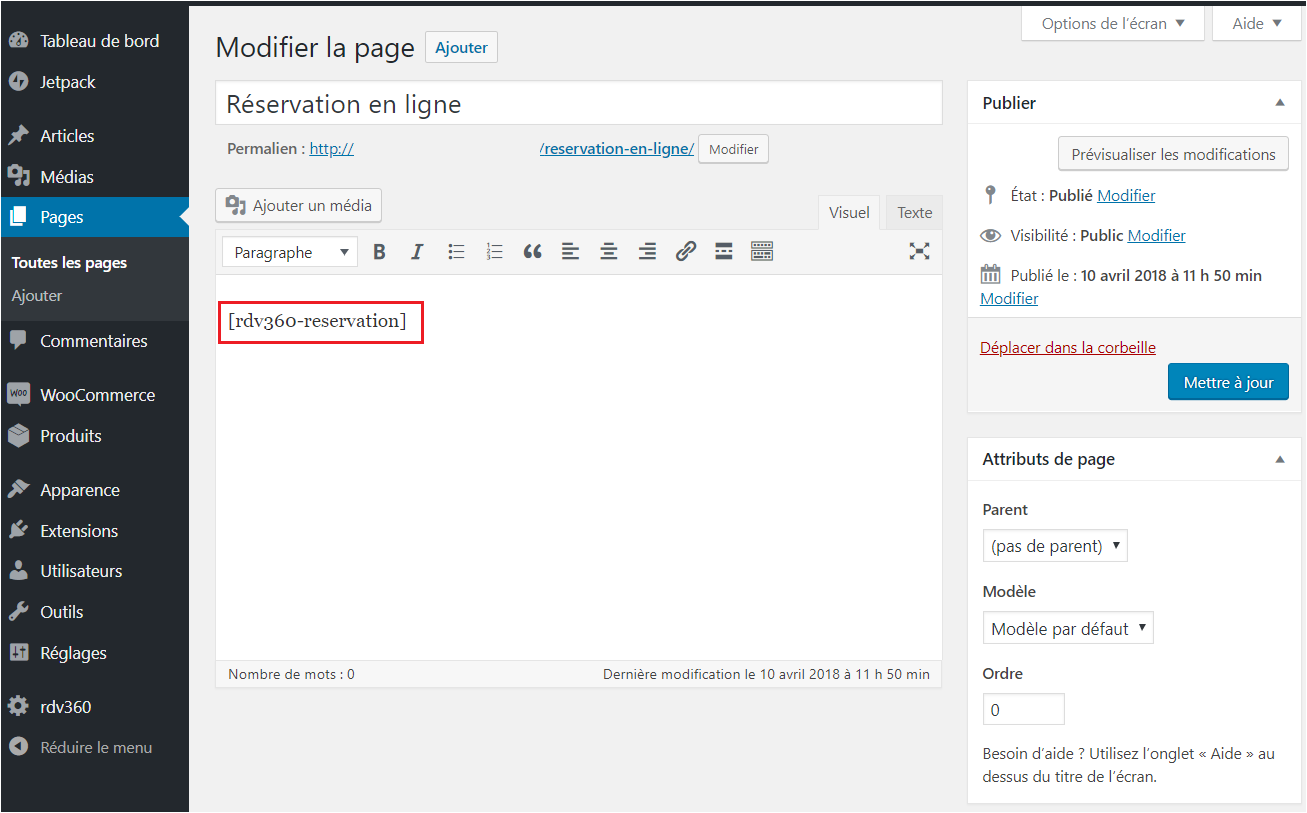Toggle bold formatting in editor toolbar
The width and height of the screenshot is (1307, 813).
pos(379,252)
